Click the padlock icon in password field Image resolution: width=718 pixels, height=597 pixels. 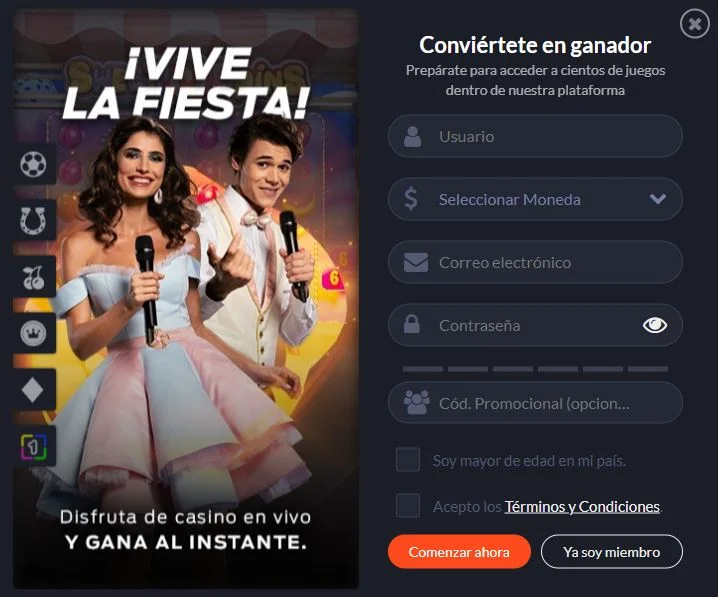click(x=412, y=324)
